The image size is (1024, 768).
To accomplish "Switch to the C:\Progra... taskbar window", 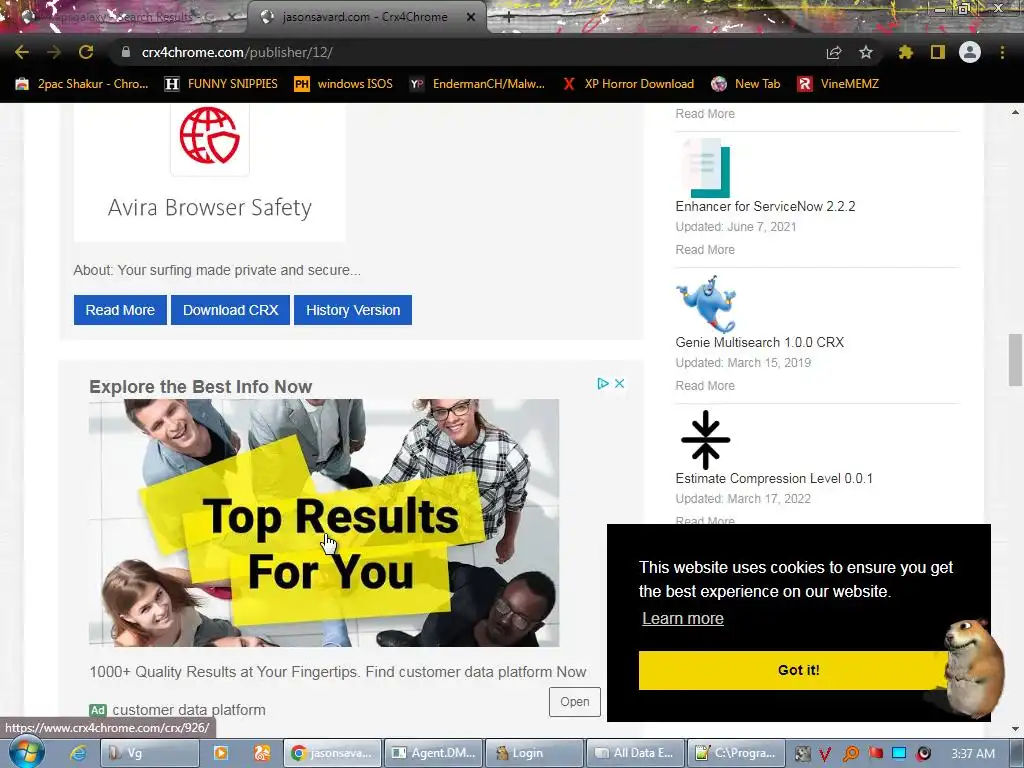I will 735,753.
